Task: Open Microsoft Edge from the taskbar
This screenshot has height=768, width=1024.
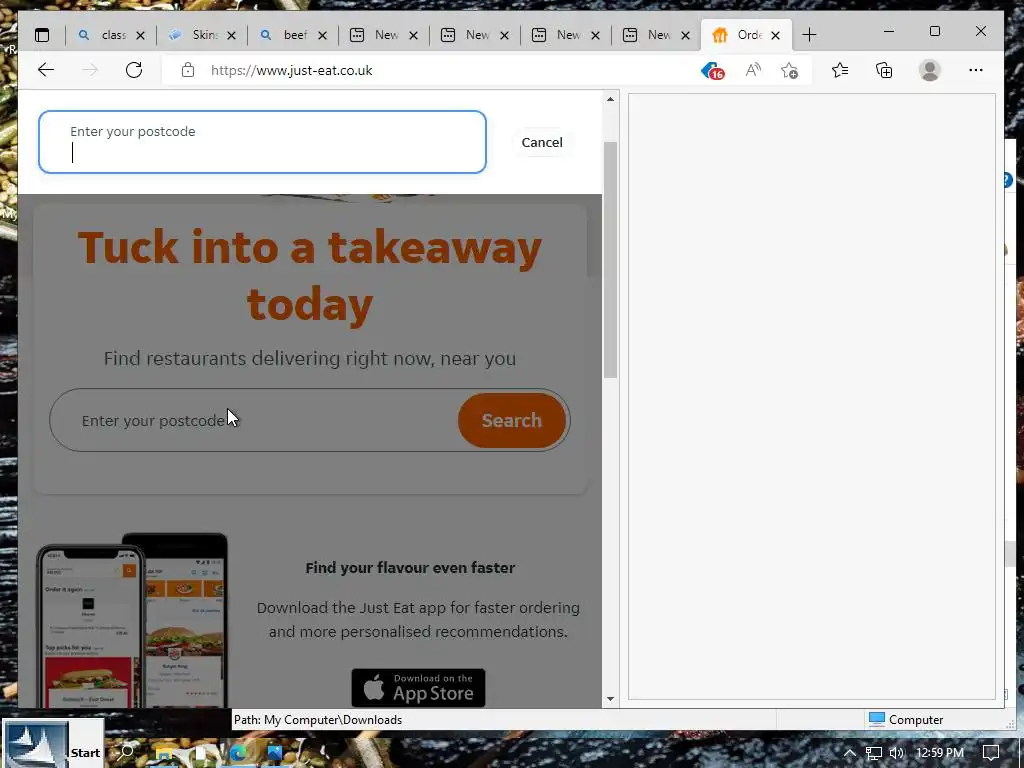Action: tap(238, 753)
